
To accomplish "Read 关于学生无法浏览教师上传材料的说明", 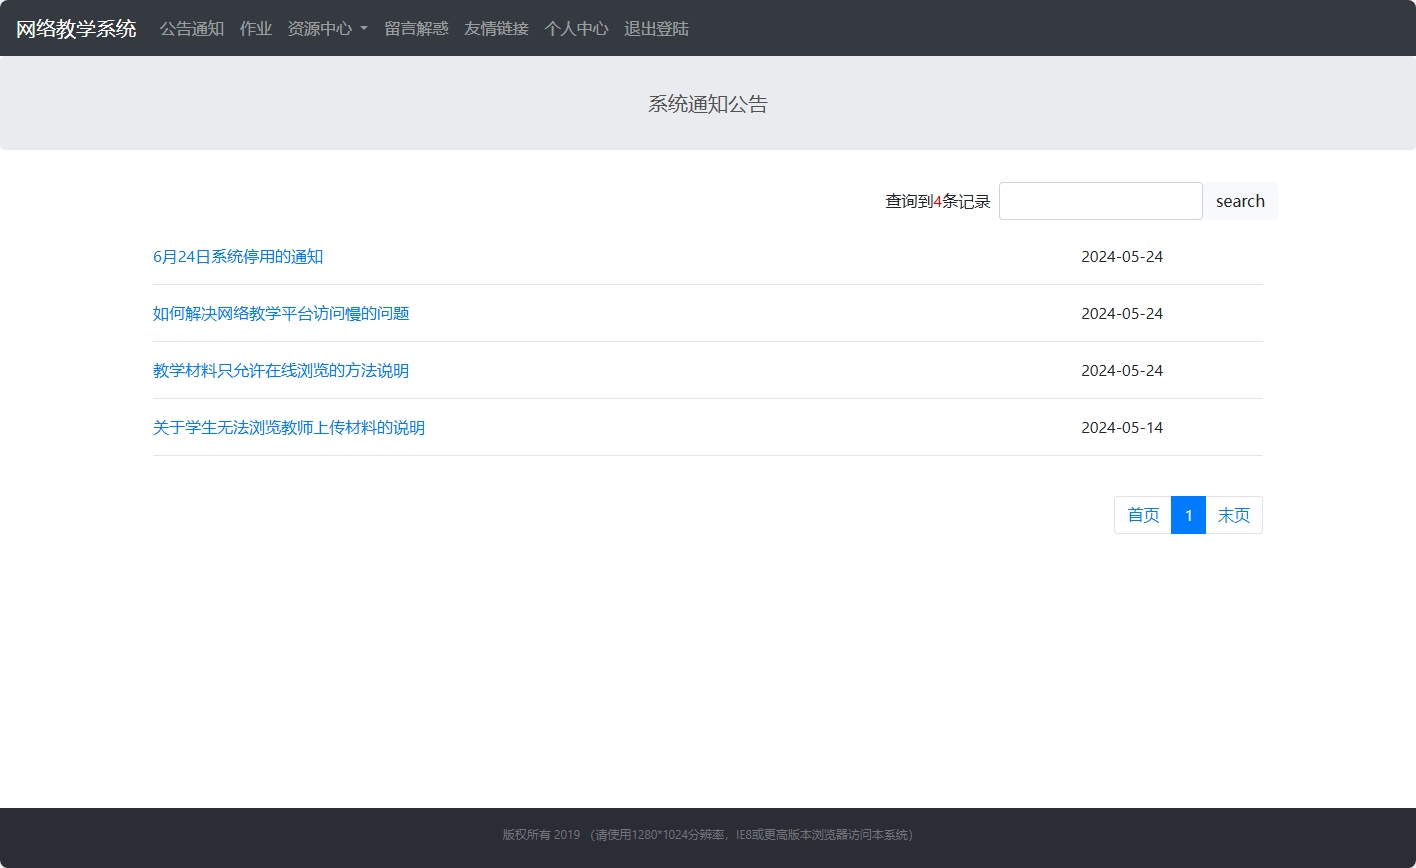I will (x=289, y=427).
